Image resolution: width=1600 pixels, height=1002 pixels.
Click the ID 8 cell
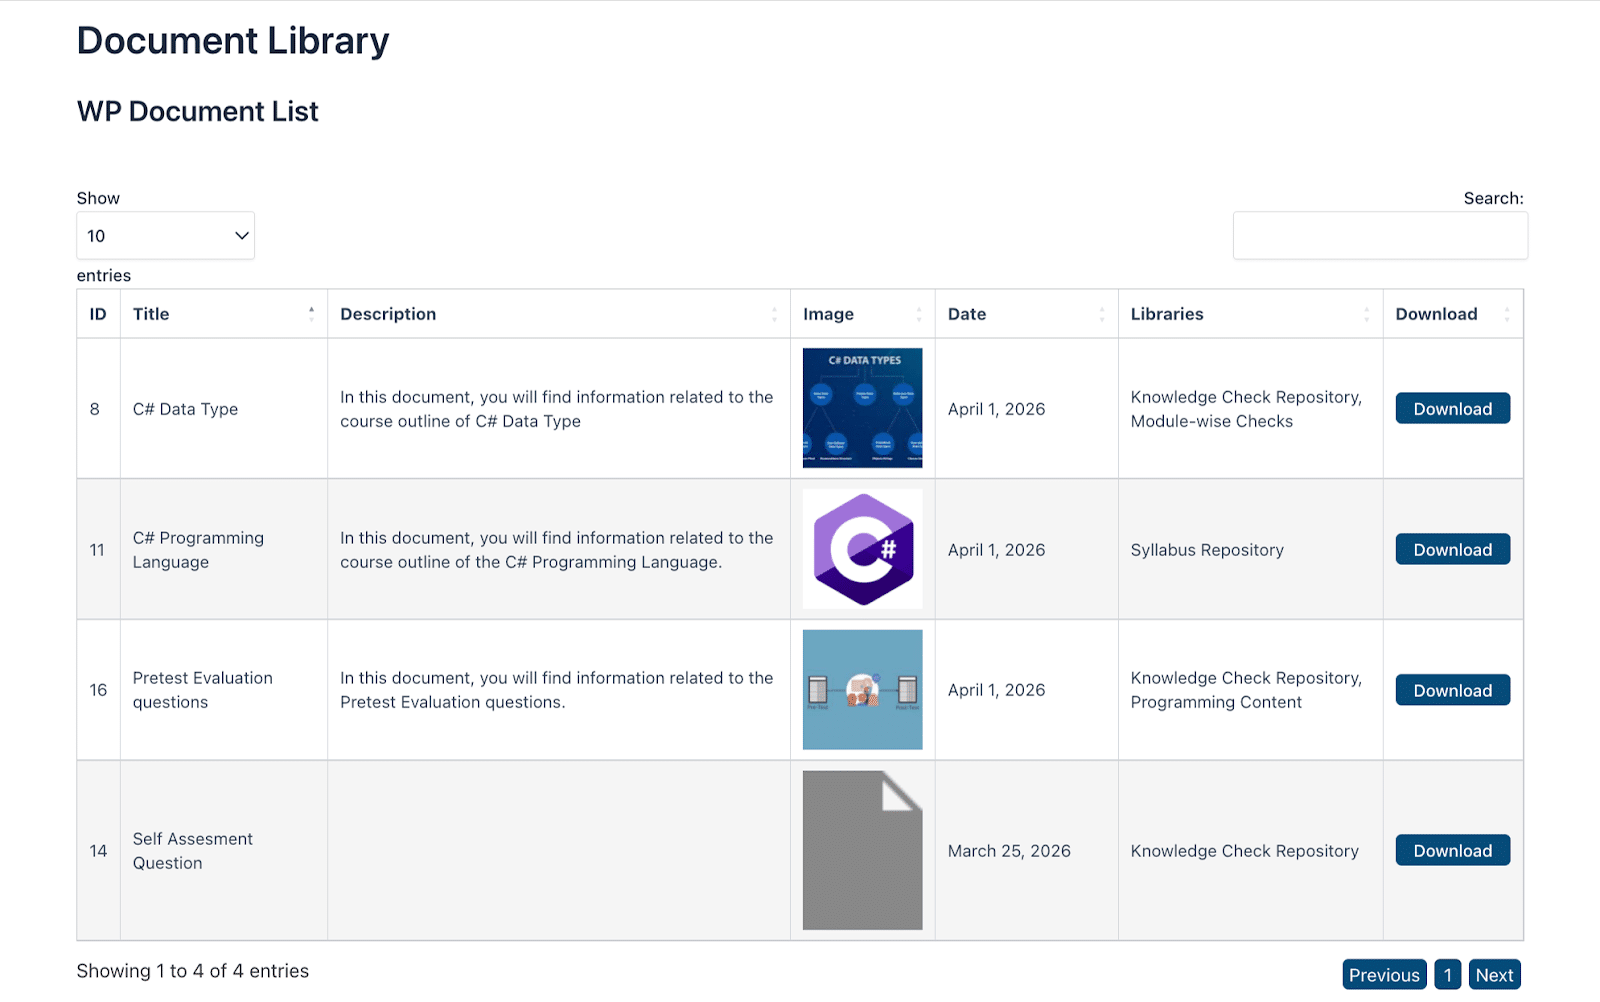(x=98, y=409)
